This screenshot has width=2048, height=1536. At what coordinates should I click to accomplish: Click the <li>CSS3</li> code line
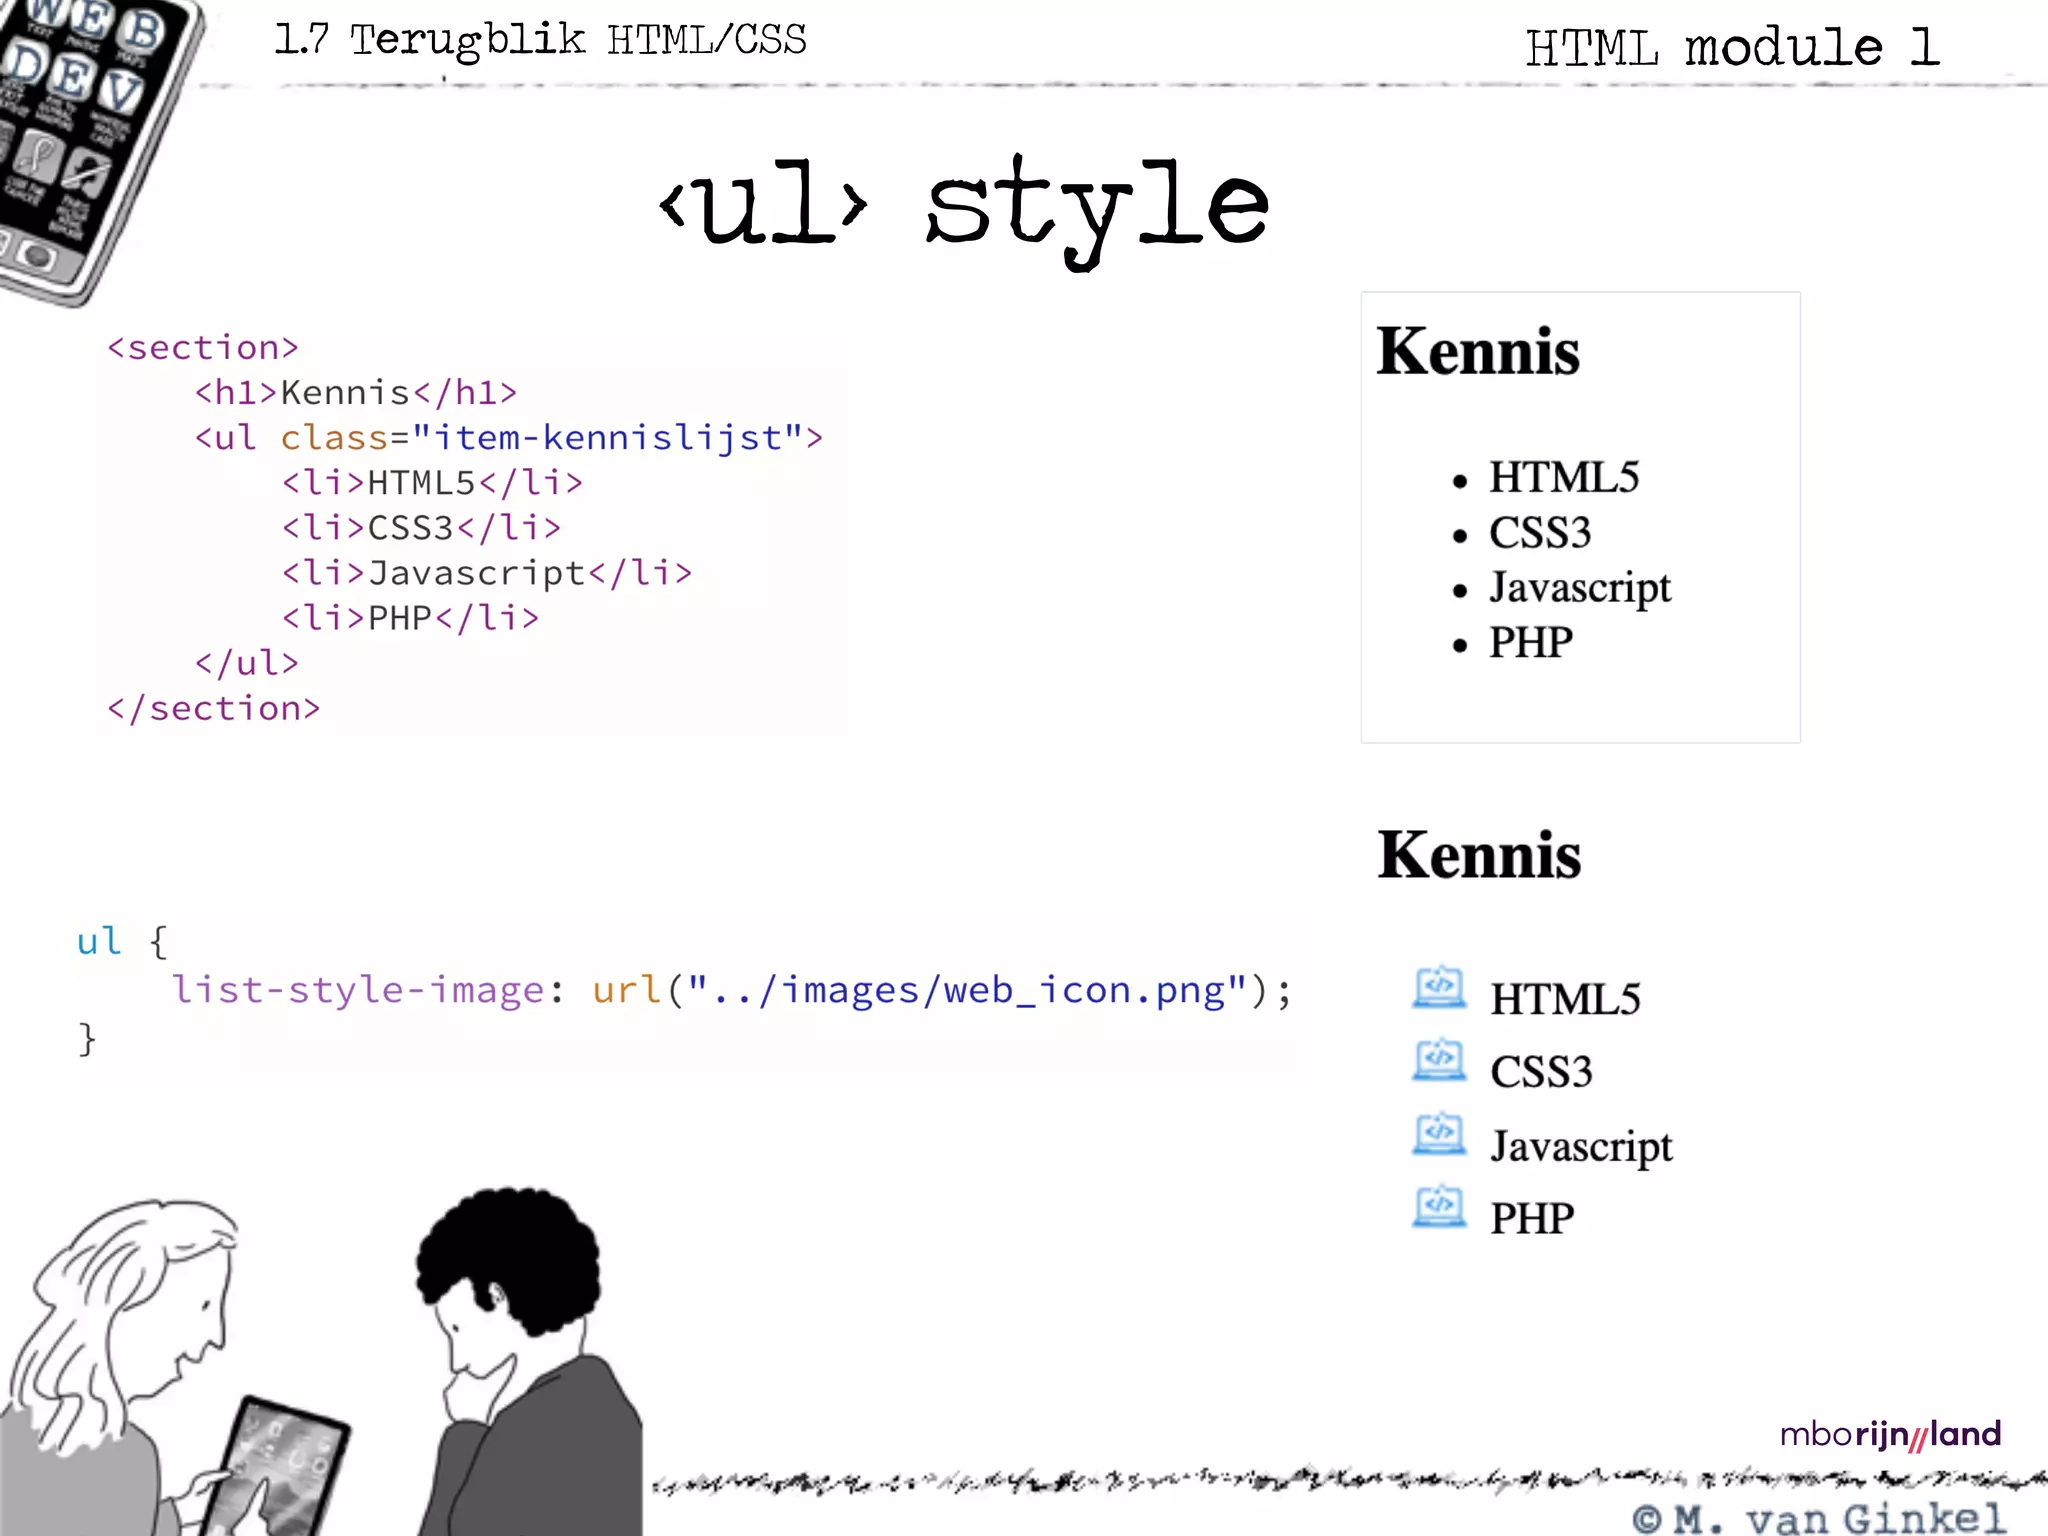tap(421, 527)
